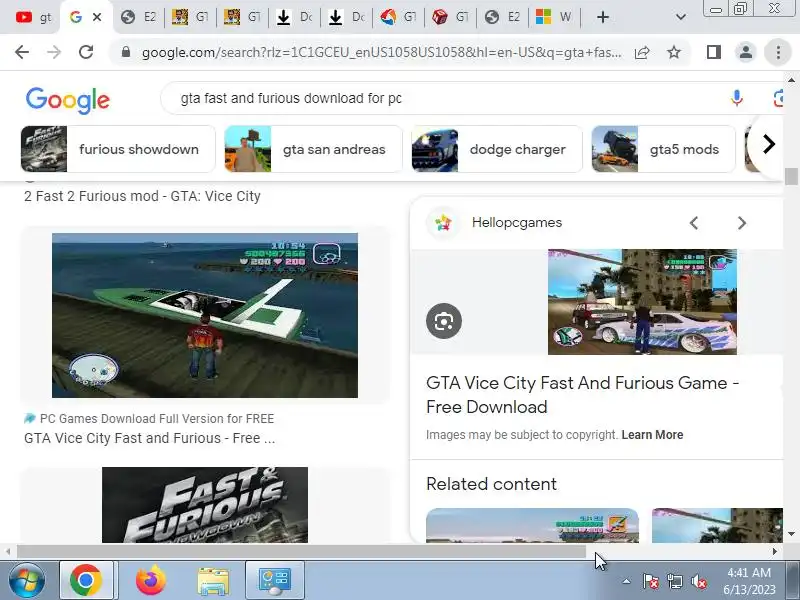Bookmark this page with star
Screen dimensions: 800x600
coord(674,52)
